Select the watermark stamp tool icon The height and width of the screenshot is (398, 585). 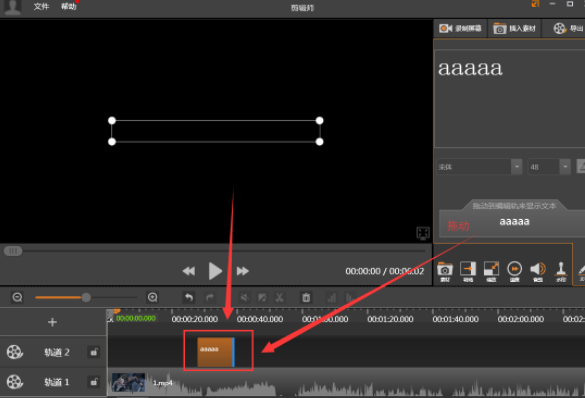[x=561, y=272]
